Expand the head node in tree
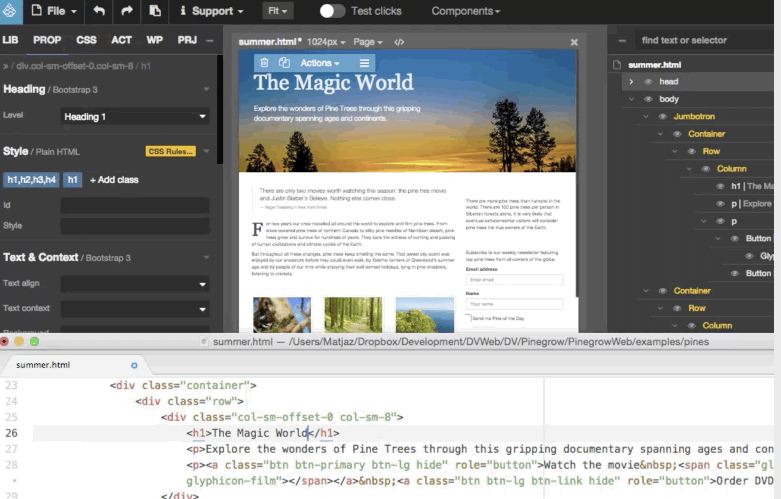Screen dimensions: 781x499 (x=631, y=81)
